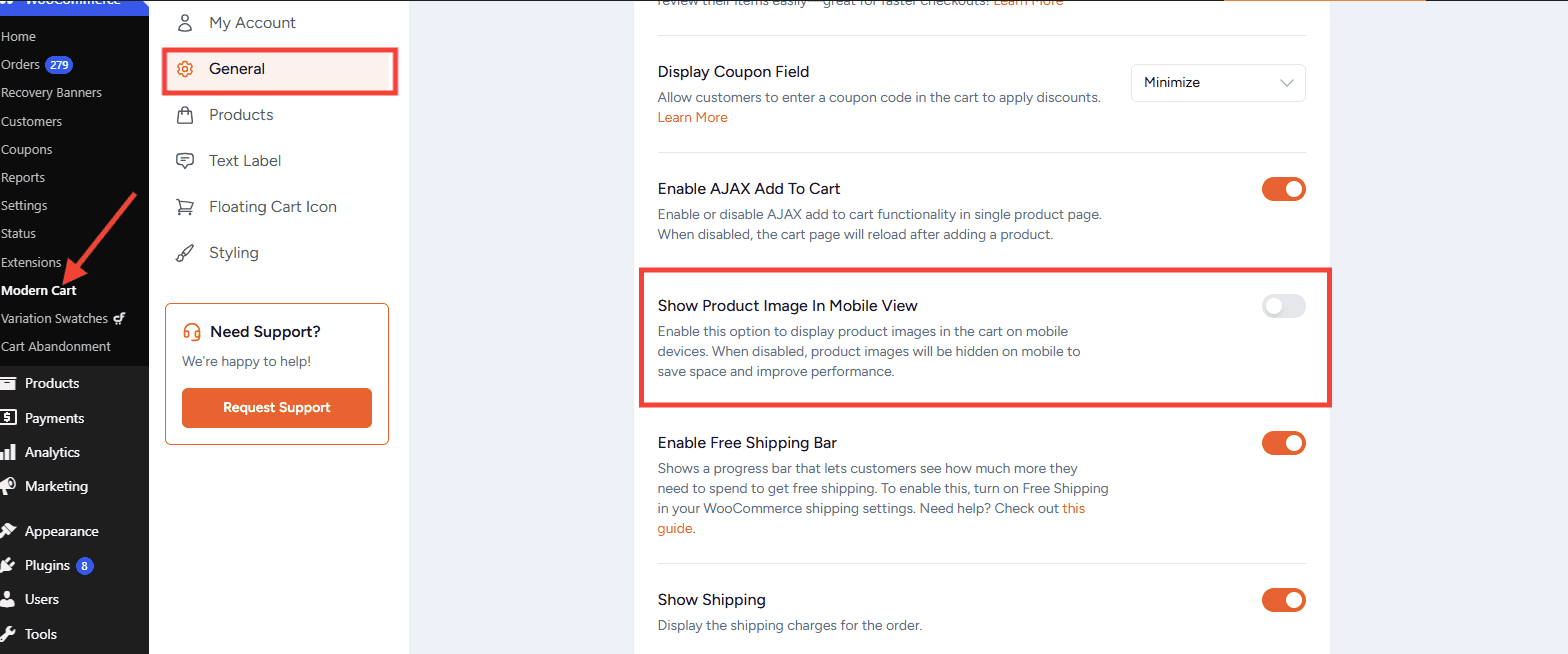Screen dimensions: 1568x654
Task: Click the Styling brush icon
Action: (185, 253)
